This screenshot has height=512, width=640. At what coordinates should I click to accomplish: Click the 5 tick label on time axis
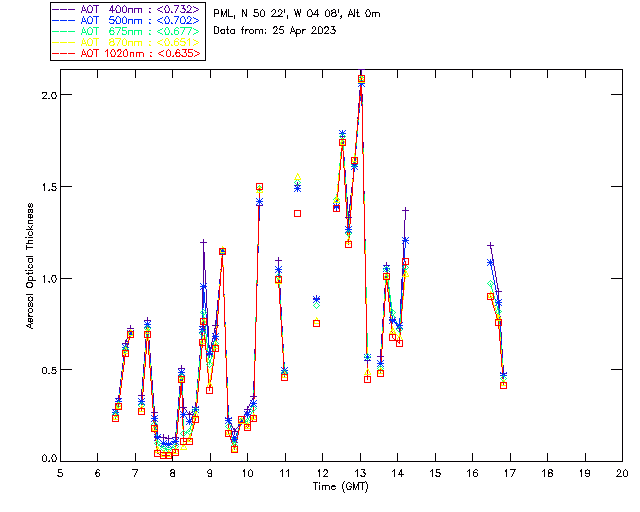click(60, 473)
